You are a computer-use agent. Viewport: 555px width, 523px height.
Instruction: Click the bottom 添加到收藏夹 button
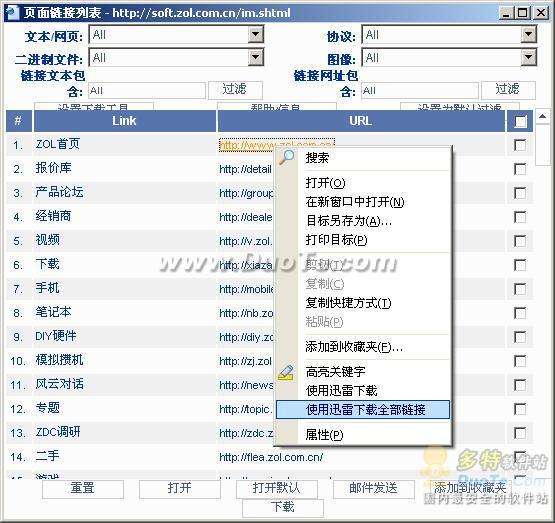tap(470, 489)
